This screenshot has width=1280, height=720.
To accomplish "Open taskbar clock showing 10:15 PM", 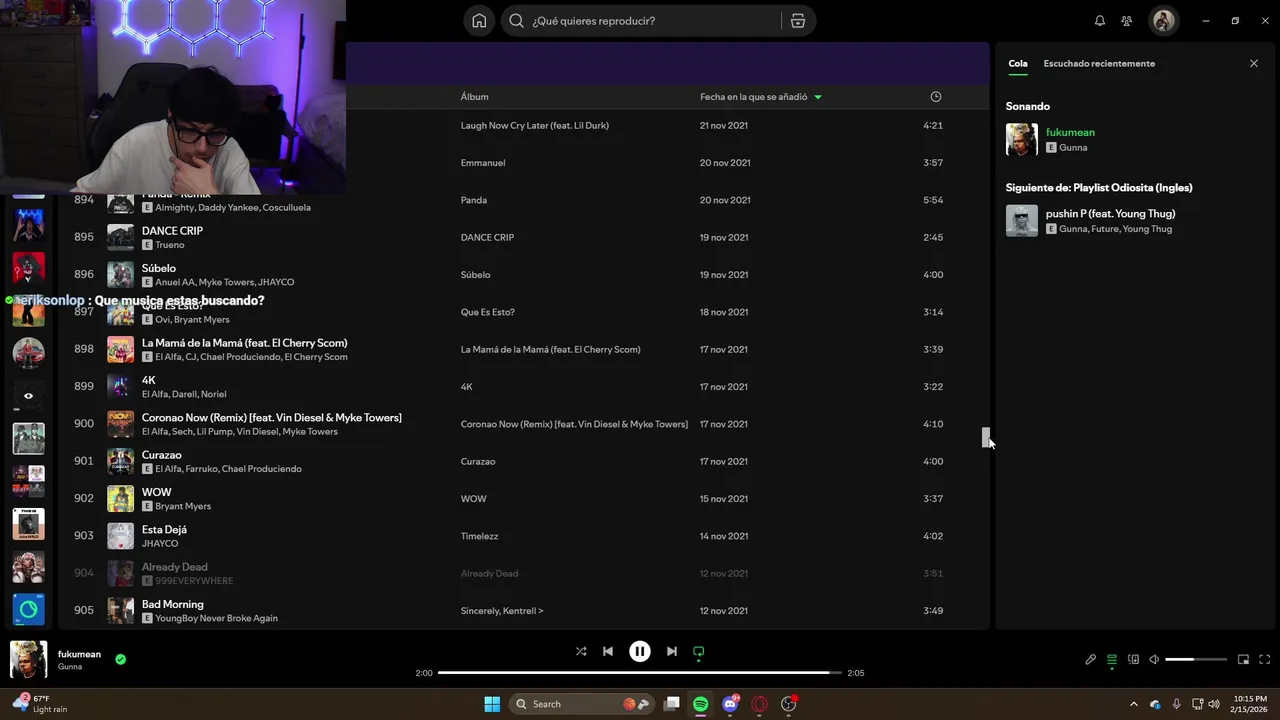I will click(1250, 704).
